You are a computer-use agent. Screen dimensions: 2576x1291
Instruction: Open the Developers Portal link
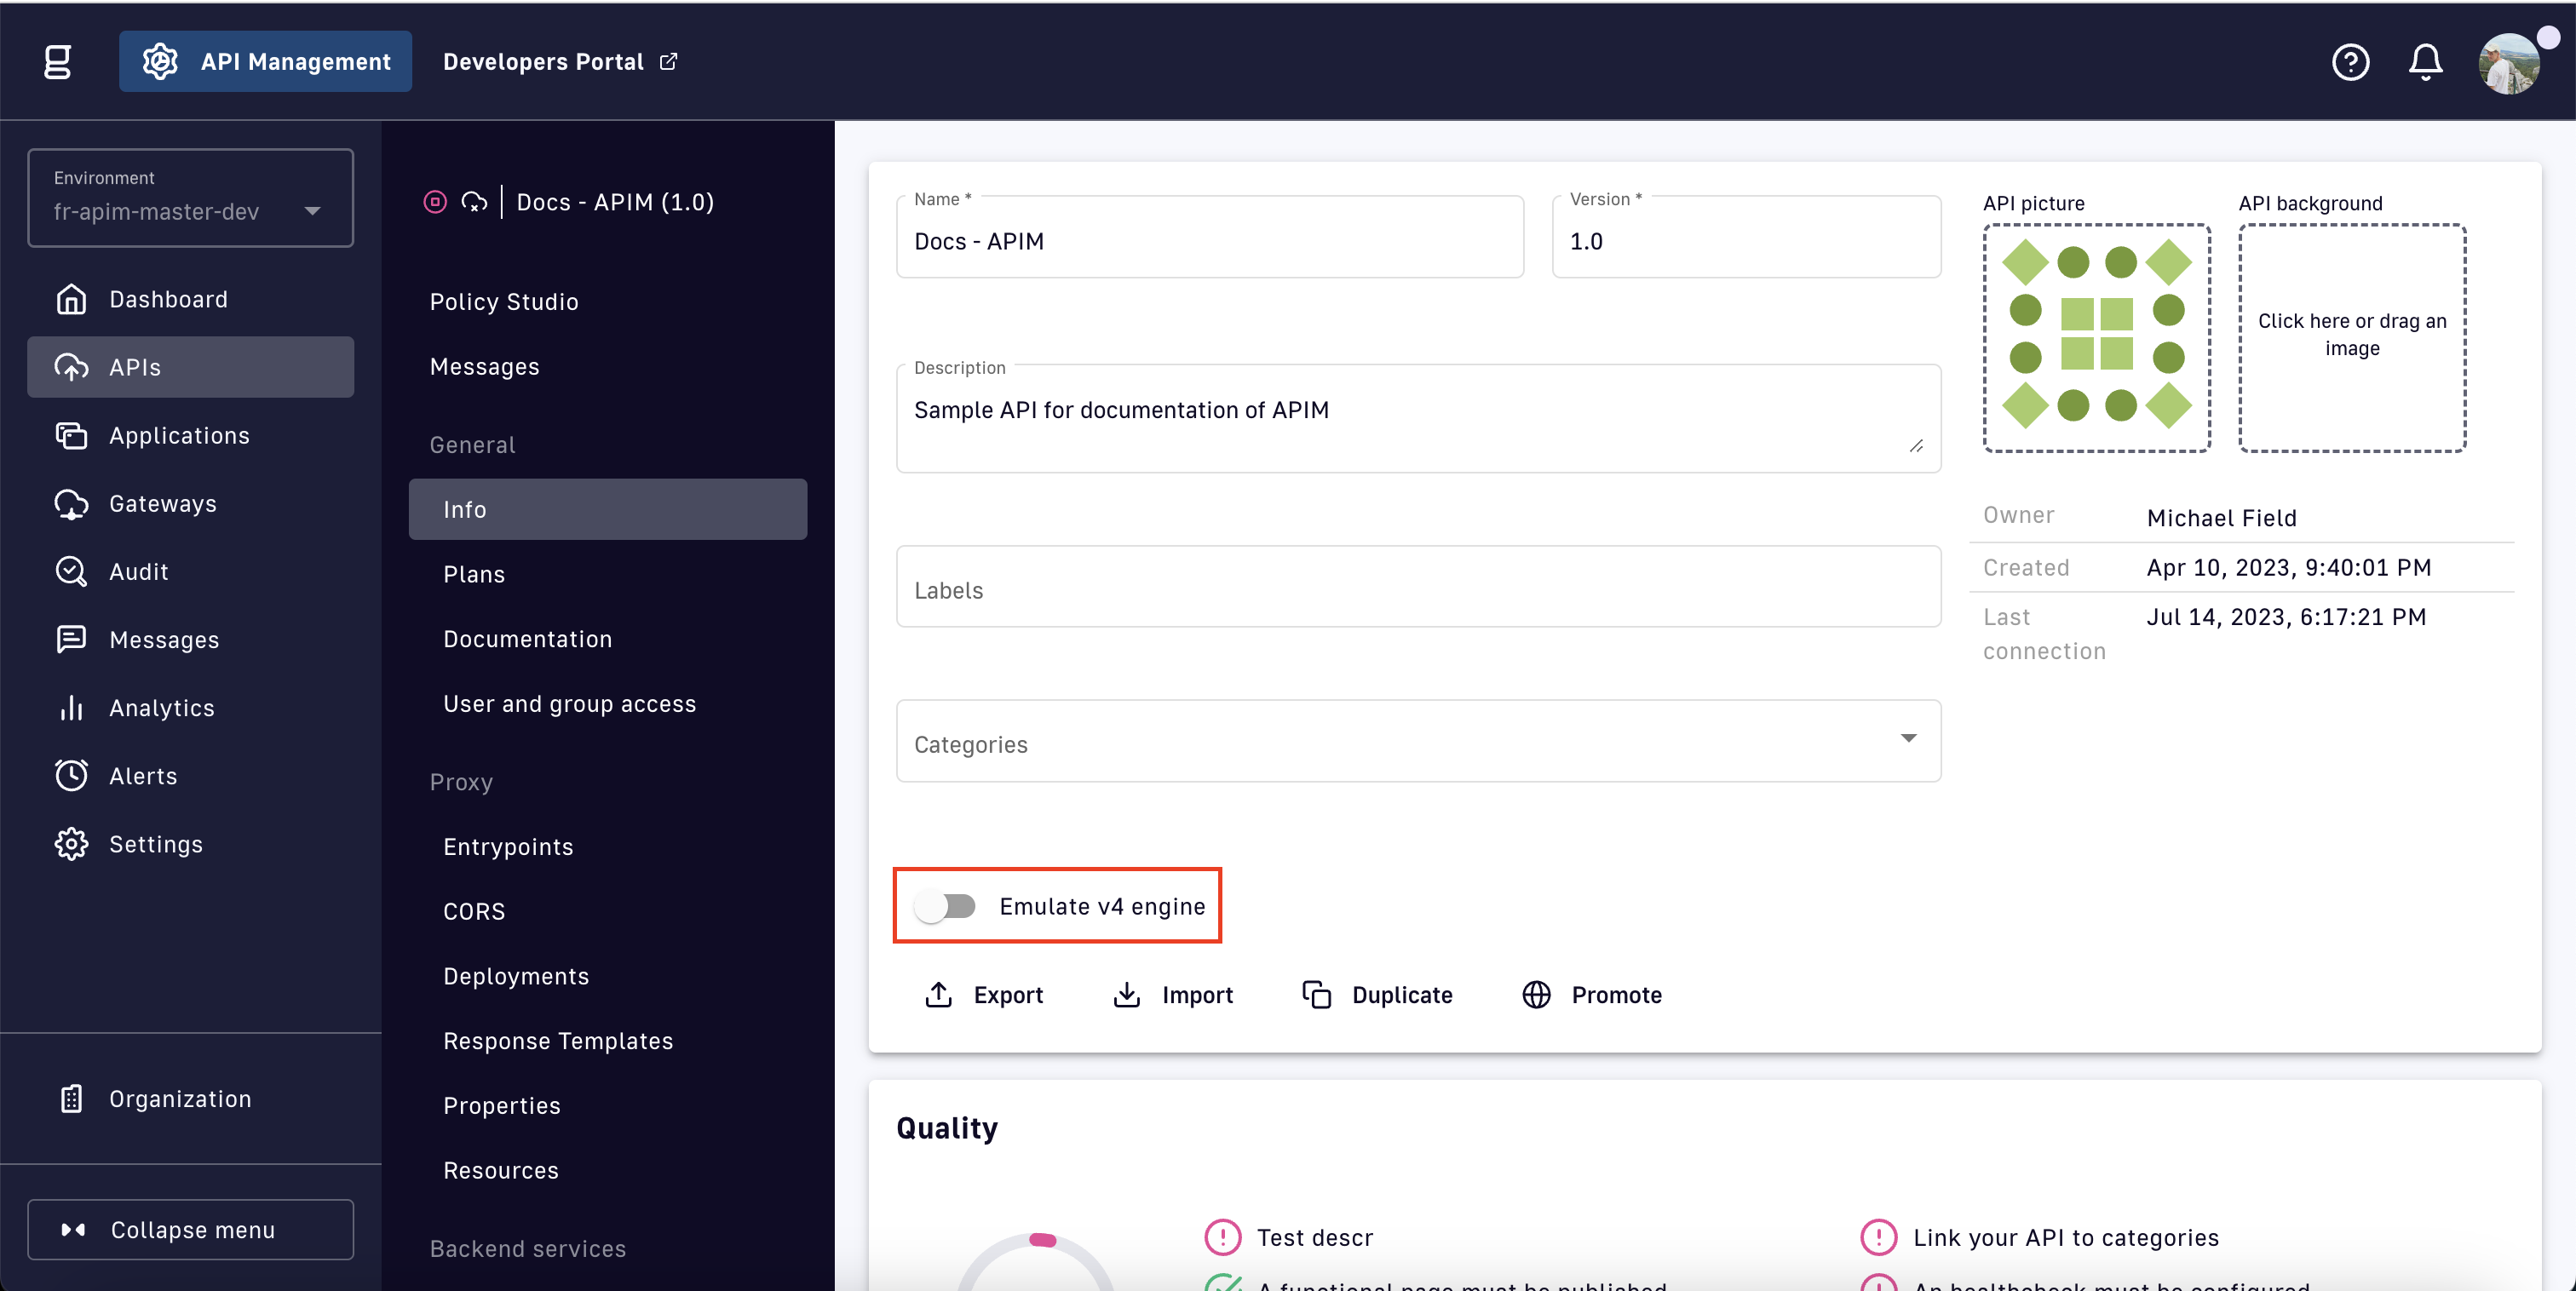tap(559, 62)
